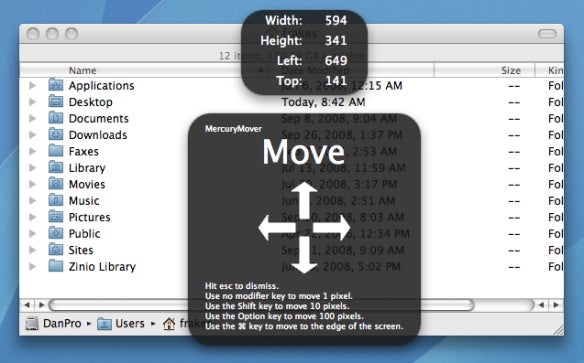Click the 'Hit esc to dismiss.' hint
Screen dimensions: 584x363
(x=242, y=286)
